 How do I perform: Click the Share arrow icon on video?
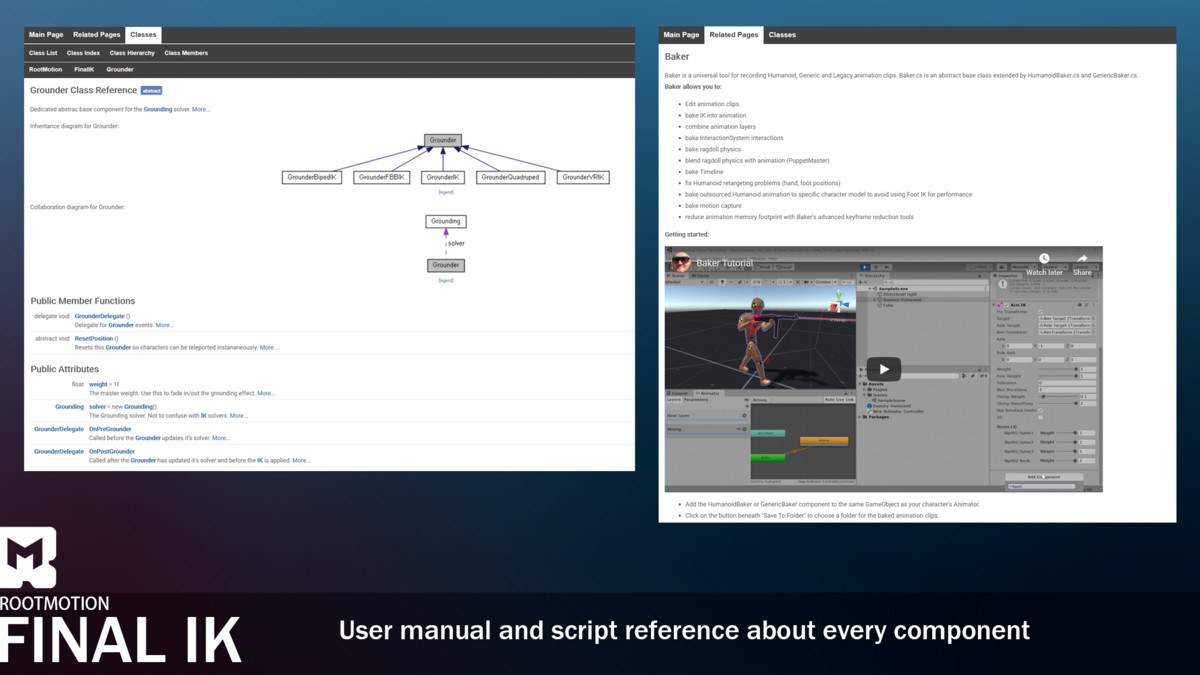1082,259
